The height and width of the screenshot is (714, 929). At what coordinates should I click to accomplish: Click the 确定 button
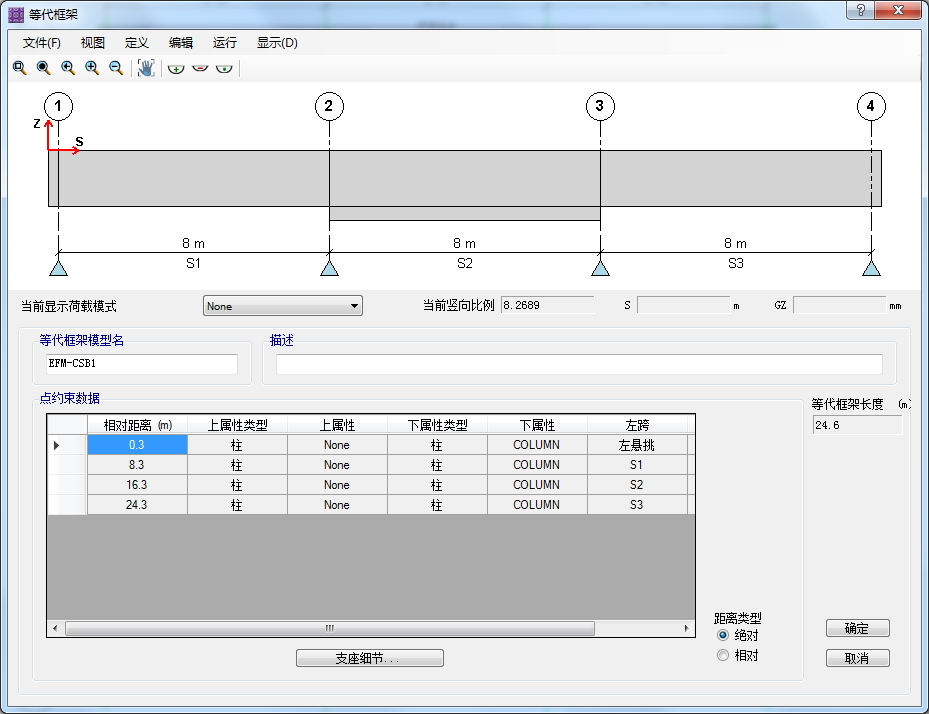(x=857, y=628)
